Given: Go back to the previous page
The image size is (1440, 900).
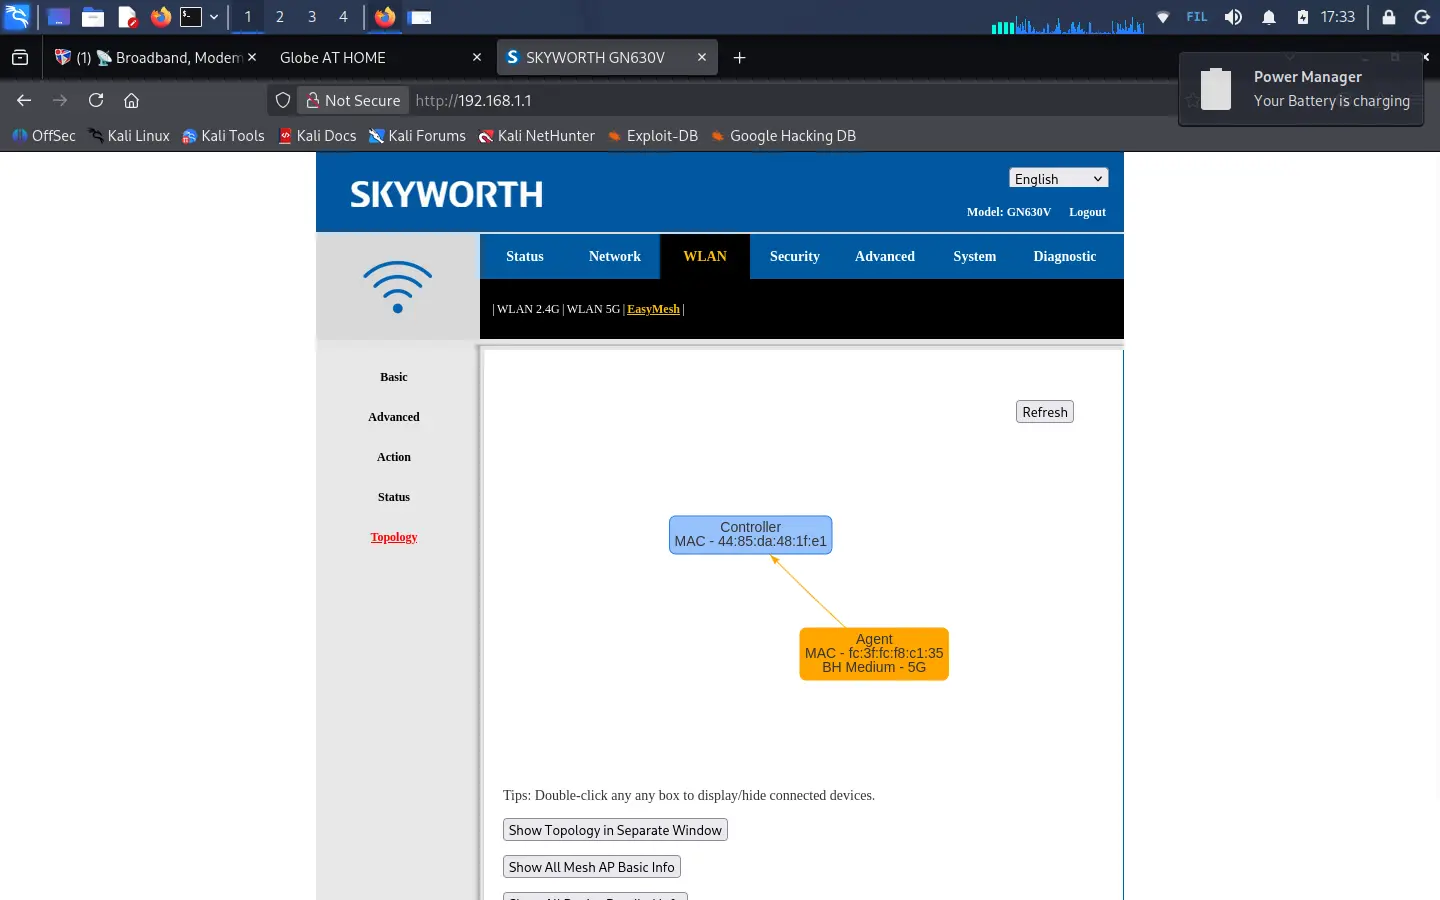Looking at the screenshot, I should [24, 100].
